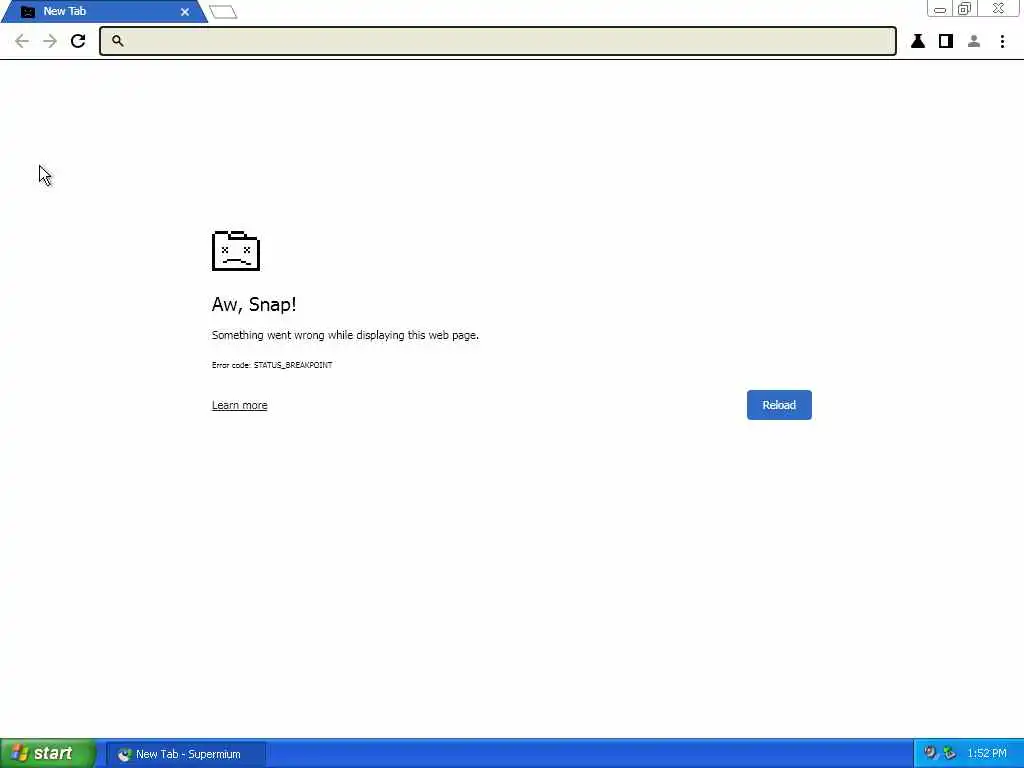The width and height of the screenshot is (1024, 768).
Task: Open the Windows start menu
Action: pyautogui.click(x=48, y=754)
